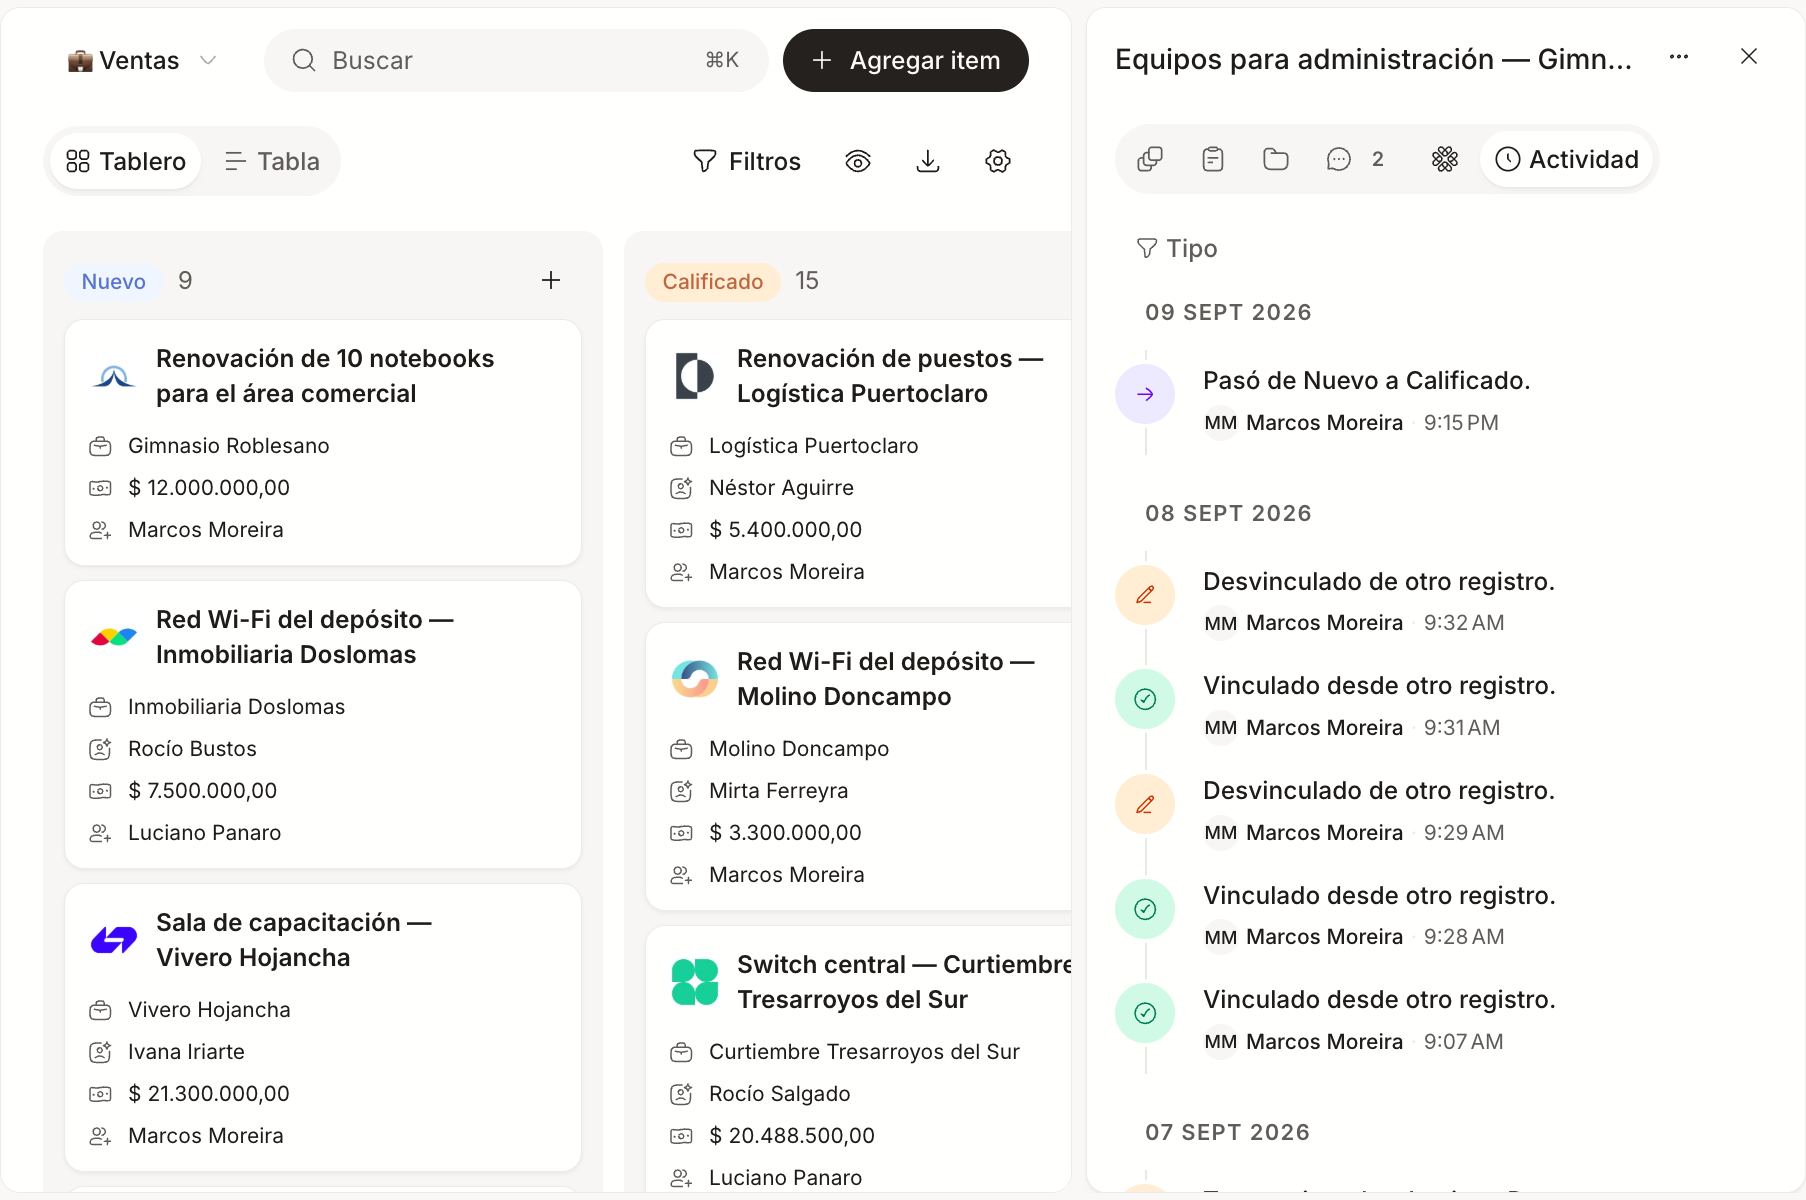The image size is (1806, 1200).
Task: Open the notes clipboard tab icon
Action: (1213, 159)
